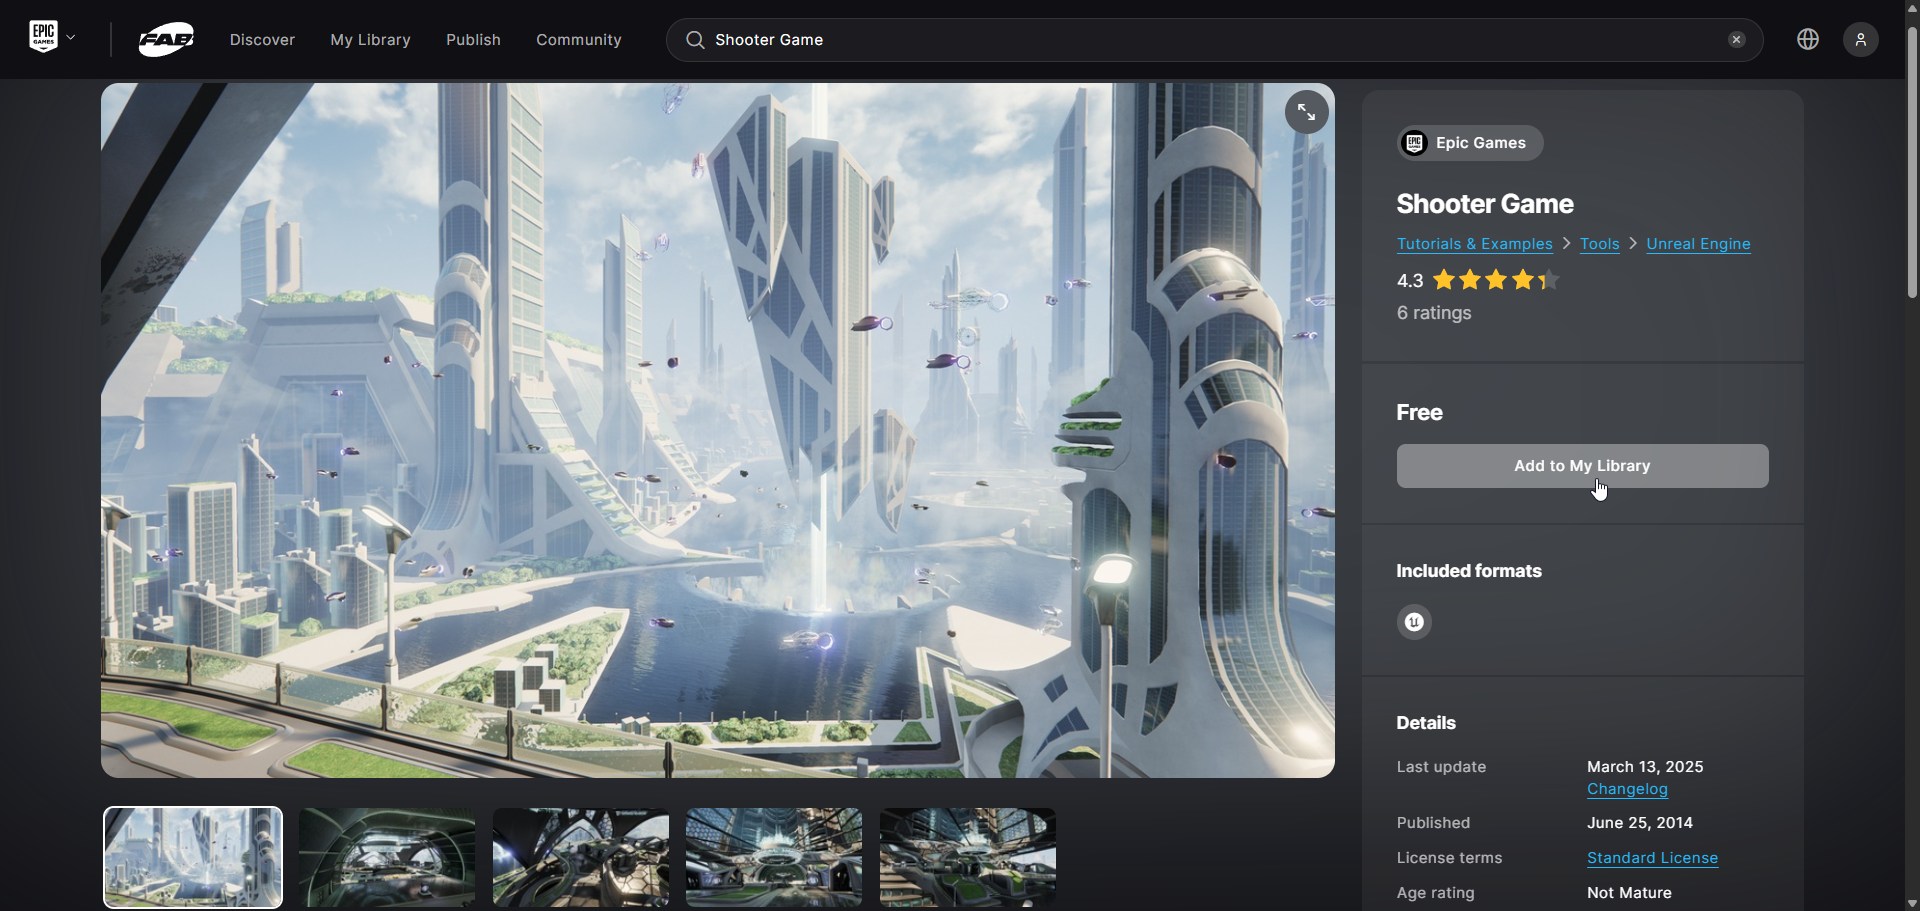The width and height of the screenshot is (1920, 911).
Task: Open the Tutorials & Examples category link
Action: [1475, 244]
